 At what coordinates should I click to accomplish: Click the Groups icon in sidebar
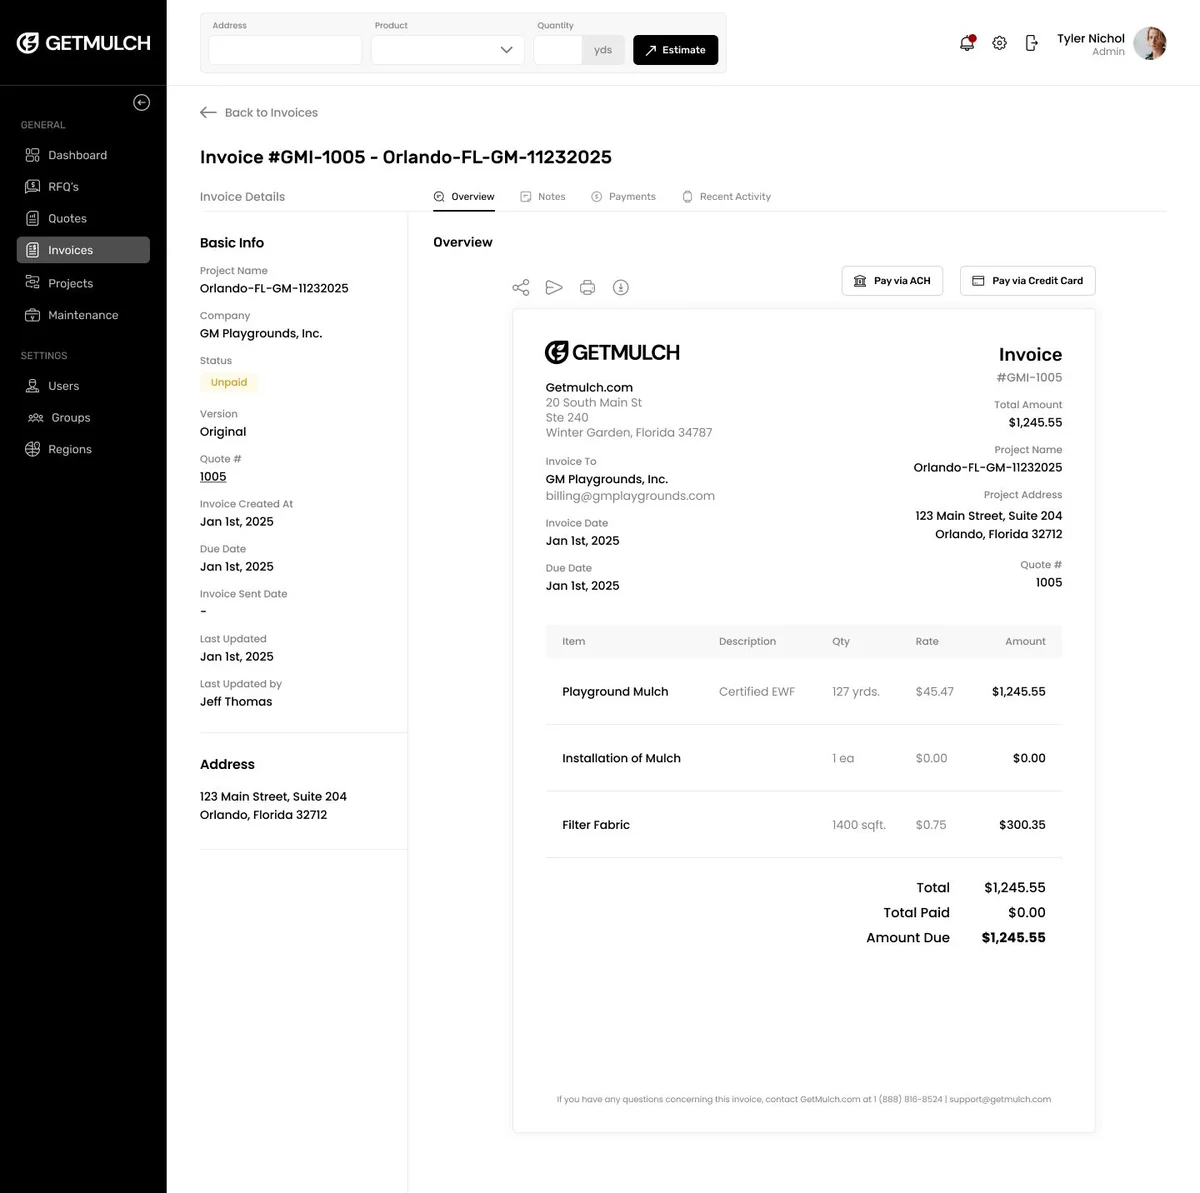point(36,418)
